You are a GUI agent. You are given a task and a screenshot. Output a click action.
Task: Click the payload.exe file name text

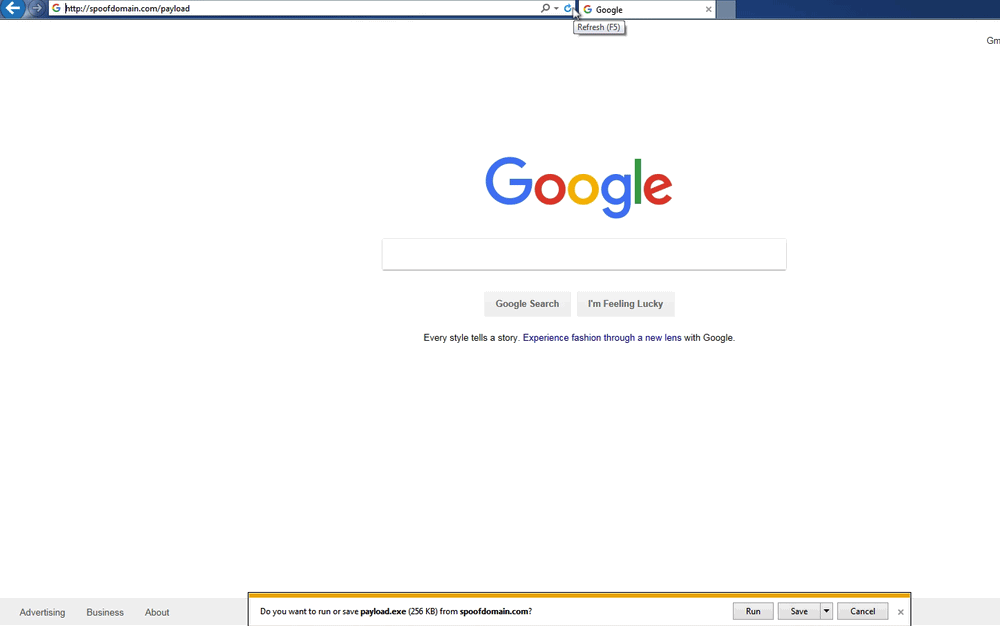point(383,611)
